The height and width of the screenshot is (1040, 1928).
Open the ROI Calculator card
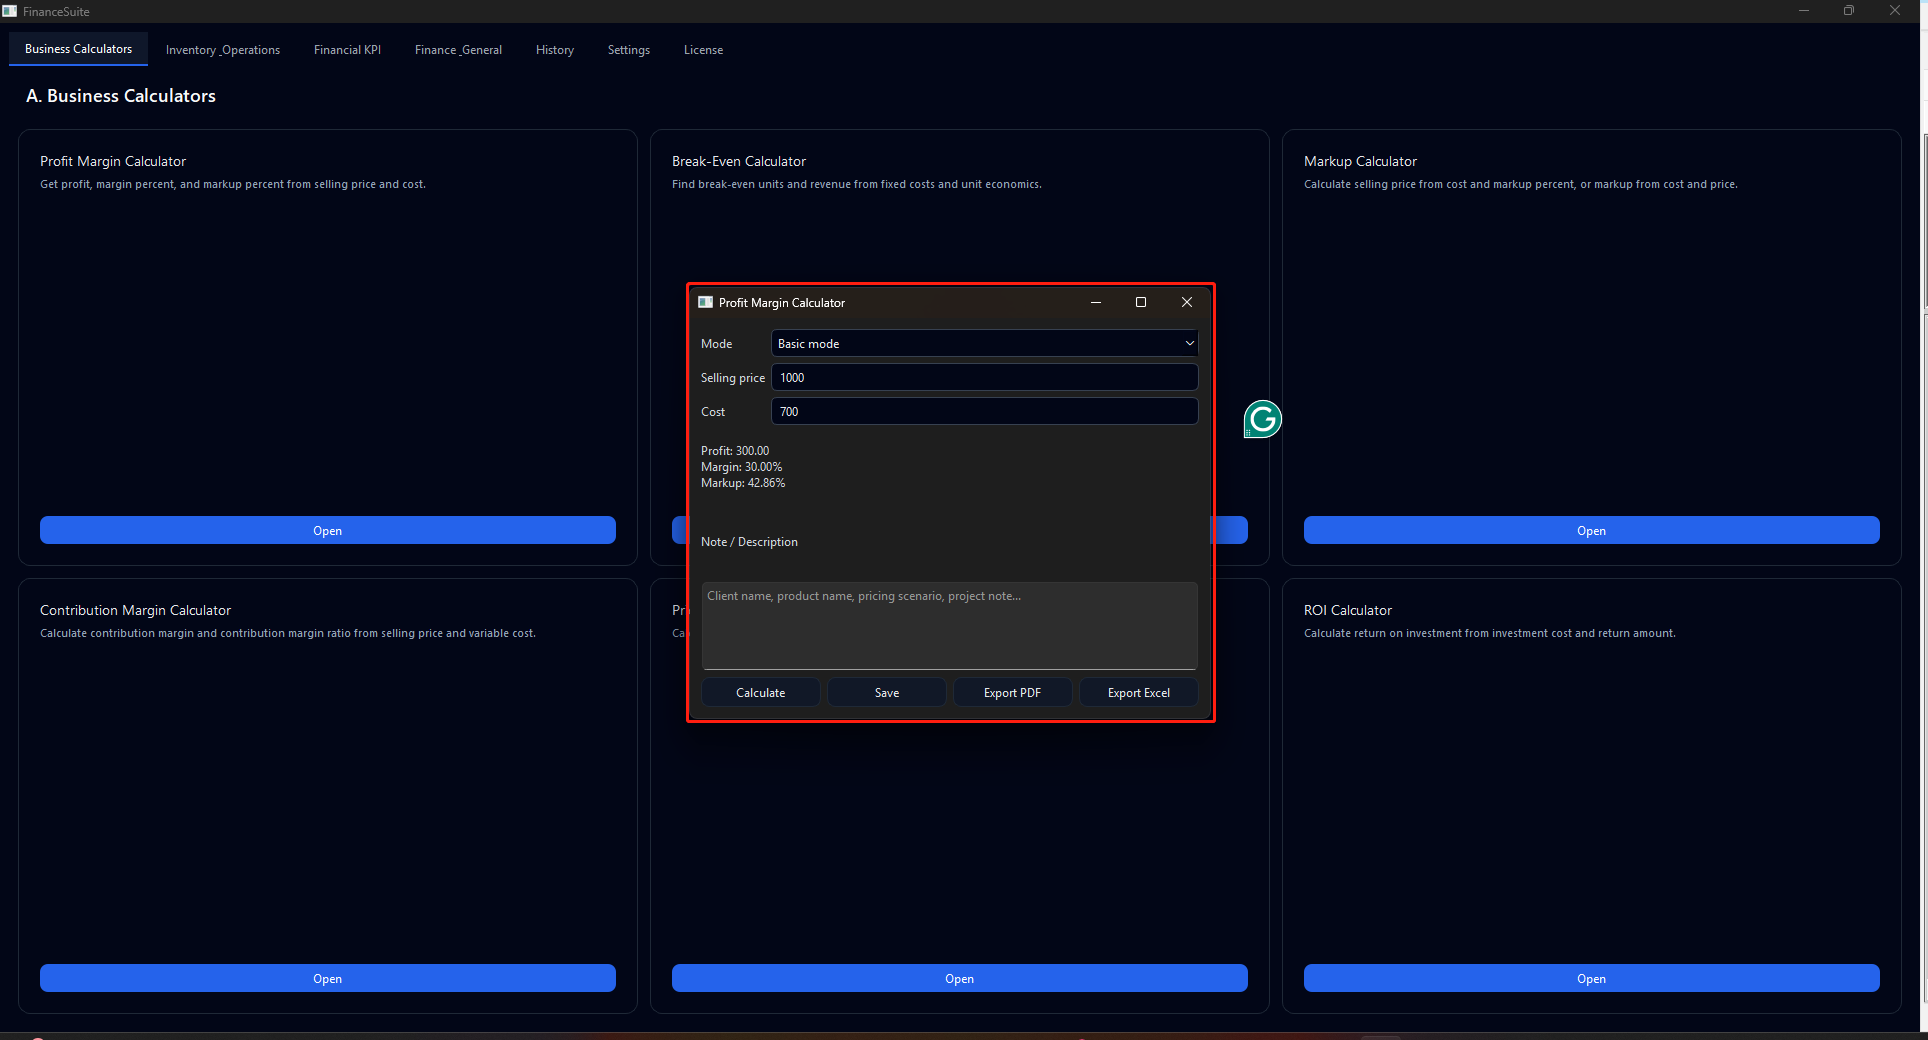[1592, 978]
